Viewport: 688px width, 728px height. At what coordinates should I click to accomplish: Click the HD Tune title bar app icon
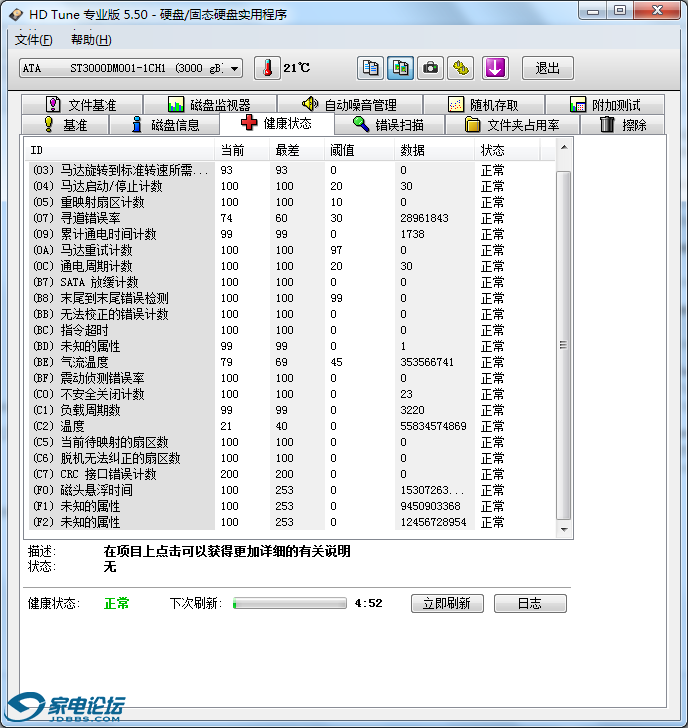pyautogui.click(x=16, y=14)
